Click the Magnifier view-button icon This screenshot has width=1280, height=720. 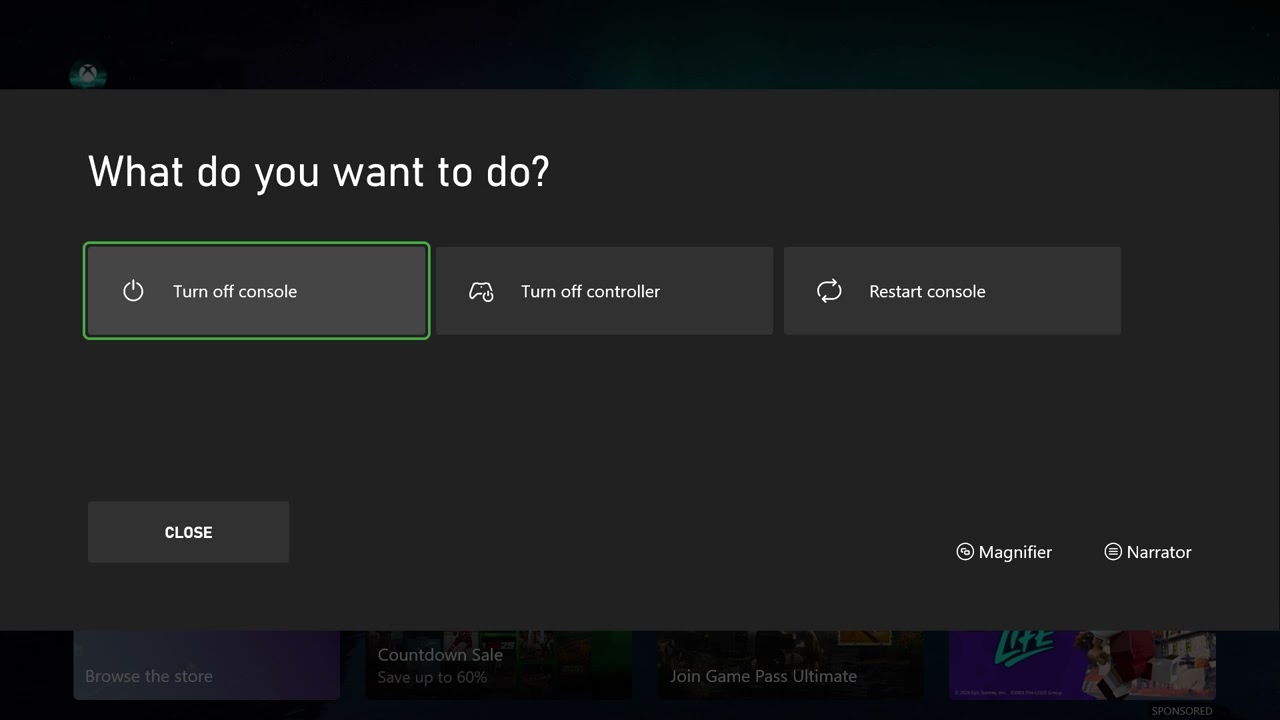[965, 552]
